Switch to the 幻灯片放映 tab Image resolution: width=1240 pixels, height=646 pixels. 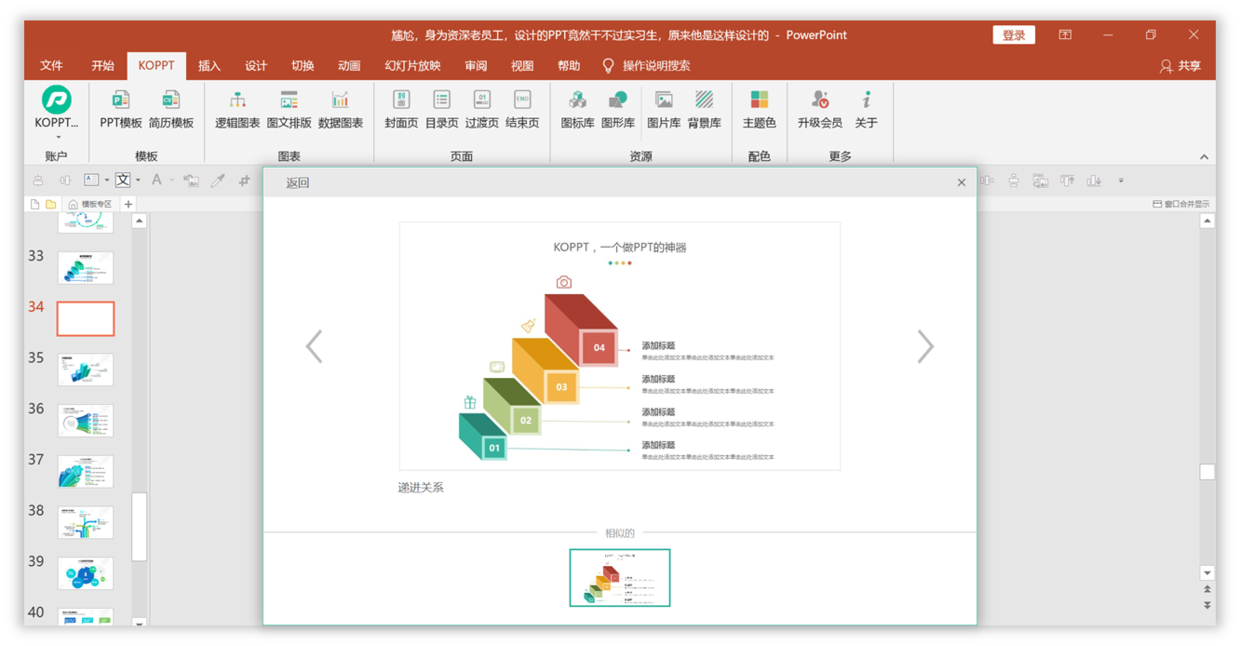coord(413,66)
